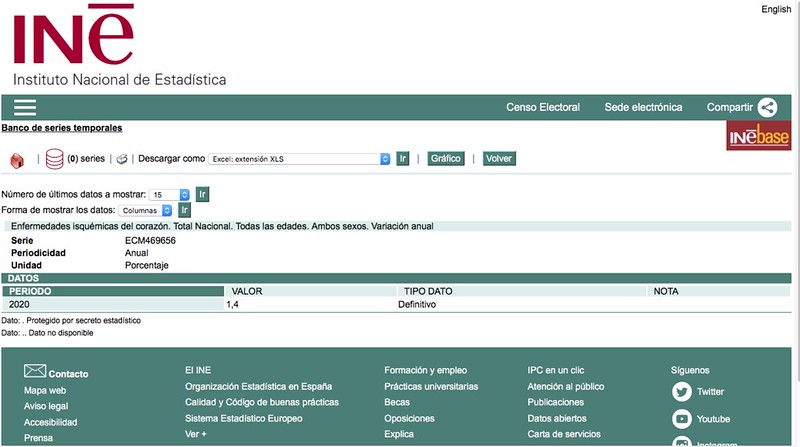The width and height of the screenshot is (800, 447).
Task: Open Becas footer link
Action: pos(397,402)
